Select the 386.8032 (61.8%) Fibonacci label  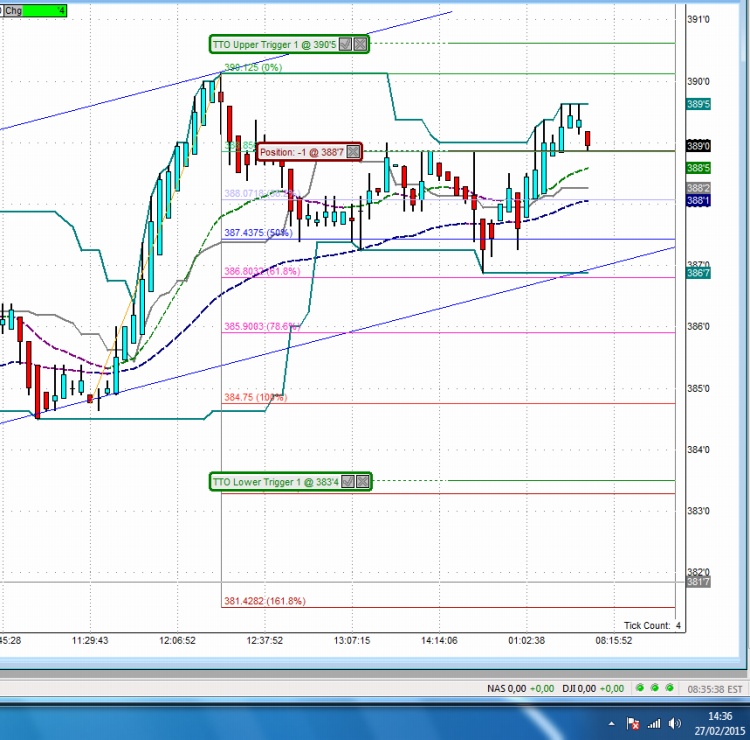pos(262,271)
